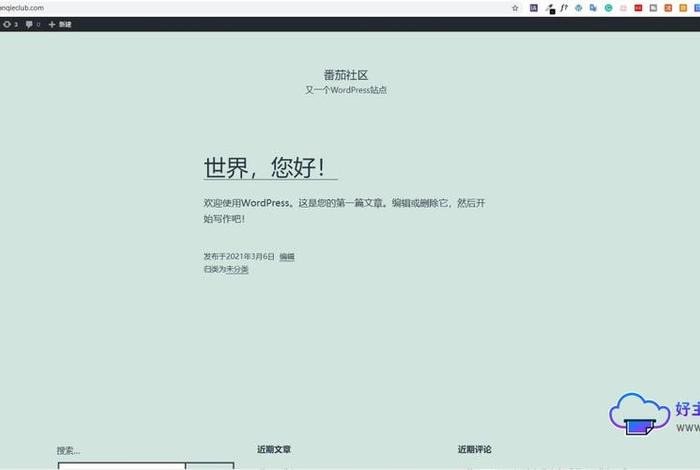This screenshot has width=700, height=470.
Task: Click the 发布于2021年3月6日 publish date text
Action: click(x=239, y=256)
